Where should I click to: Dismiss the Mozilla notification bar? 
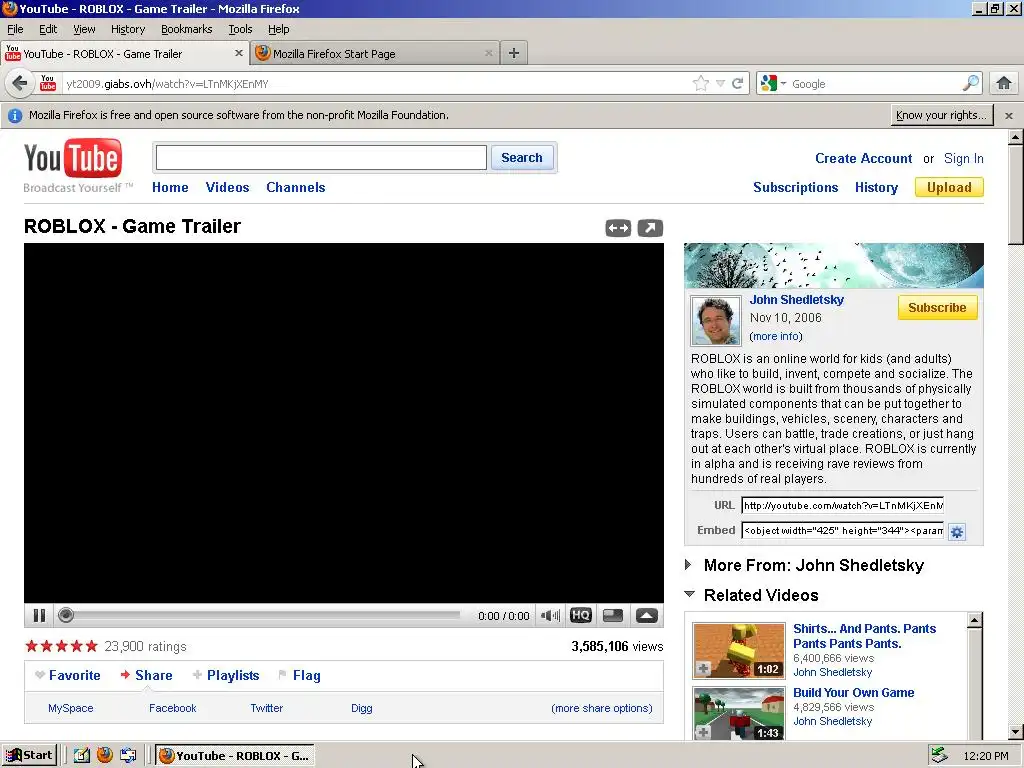point(1008,116)
